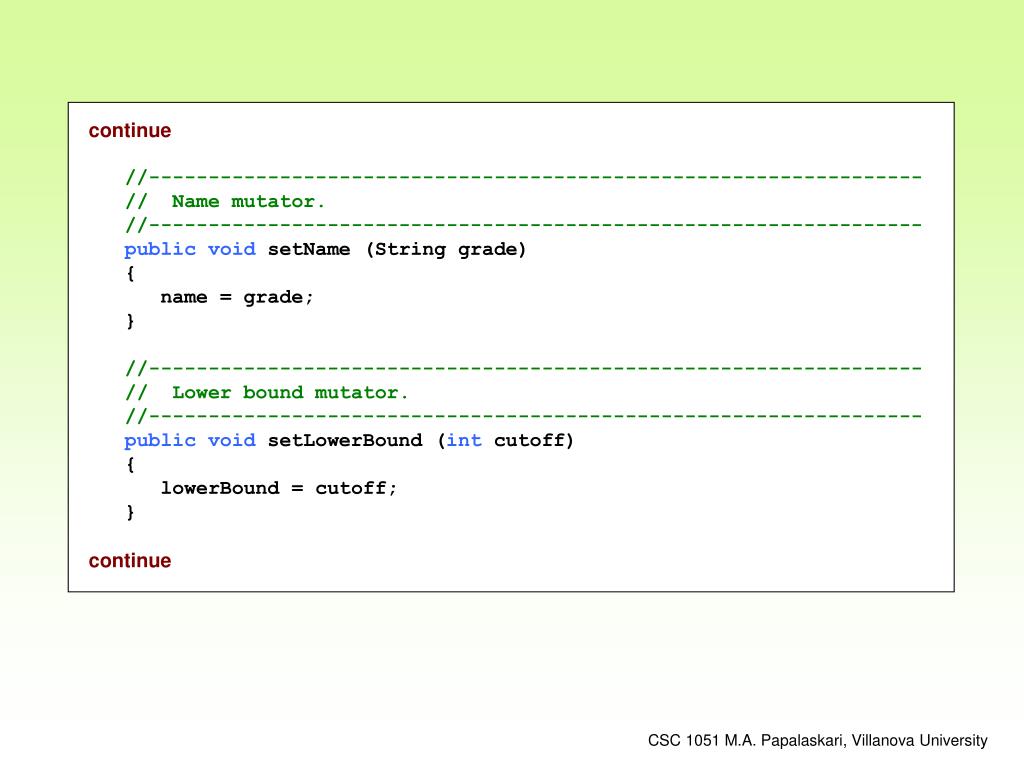This screenshot has height=768, width=1024.
Task: Click the Villanova University footer credit text
Action: pos(817,741)
